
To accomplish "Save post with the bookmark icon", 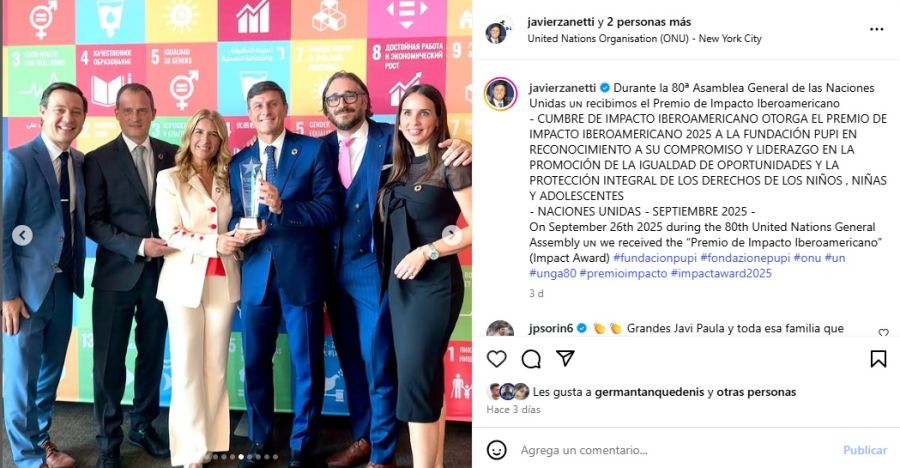I will (878, 359).
